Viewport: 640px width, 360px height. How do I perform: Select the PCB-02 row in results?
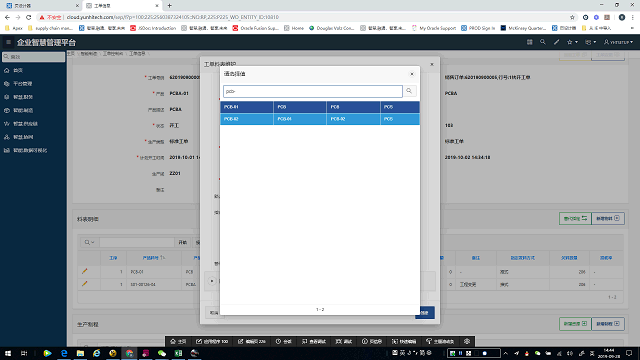click(x=320, y=119)
